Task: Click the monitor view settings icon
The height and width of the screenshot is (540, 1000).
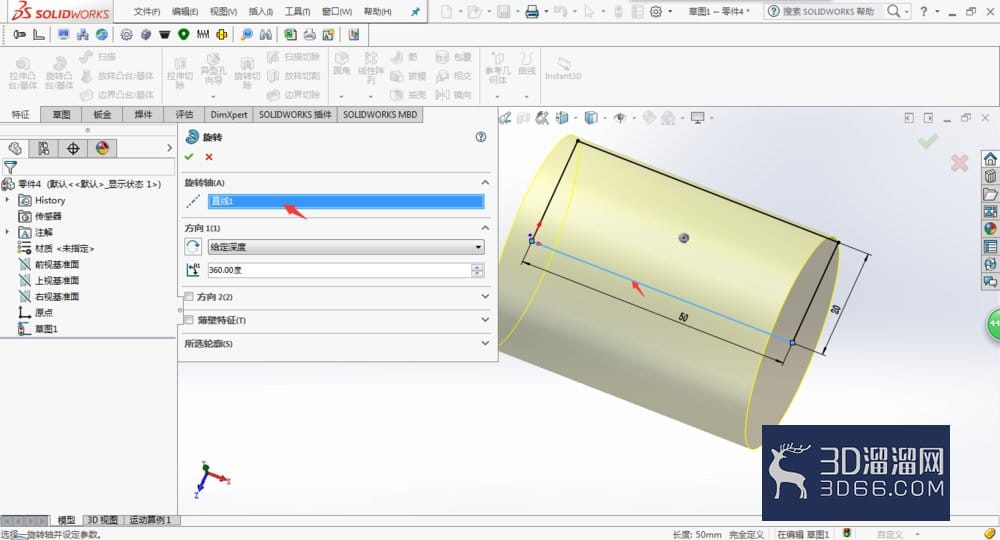Action: coord(698,118)
